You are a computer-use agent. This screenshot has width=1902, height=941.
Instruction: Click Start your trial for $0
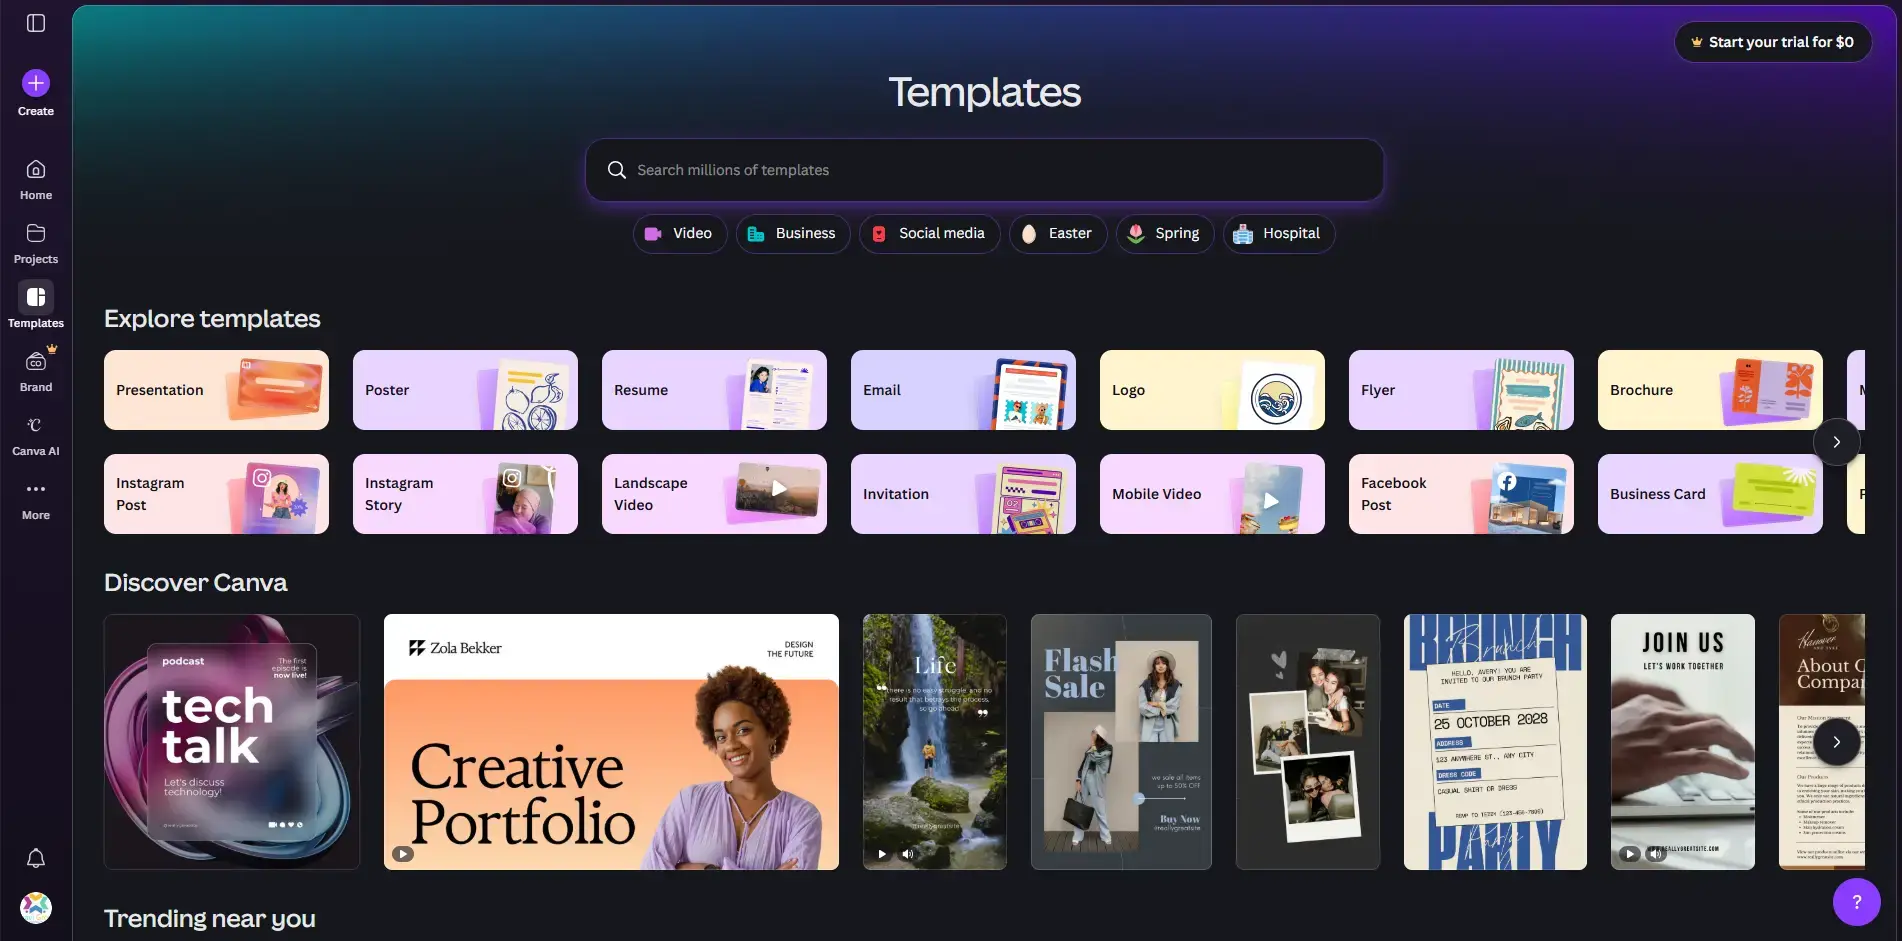(x=1772, y=42)
